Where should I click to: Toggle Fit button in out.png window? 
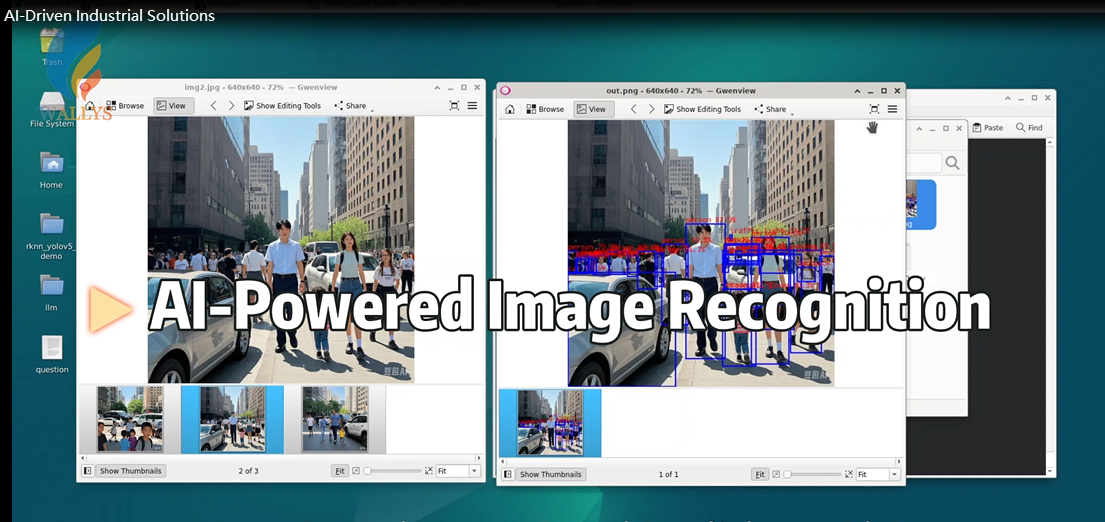760,474
